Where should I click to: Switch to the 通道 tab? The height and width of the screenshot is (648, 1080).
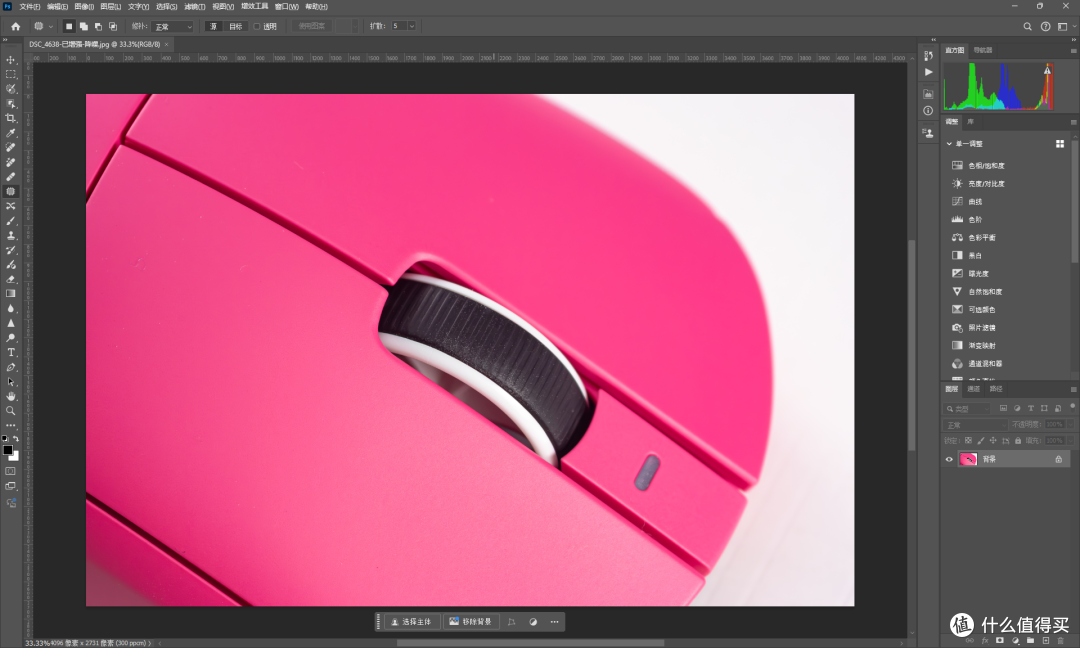(973, 389)
